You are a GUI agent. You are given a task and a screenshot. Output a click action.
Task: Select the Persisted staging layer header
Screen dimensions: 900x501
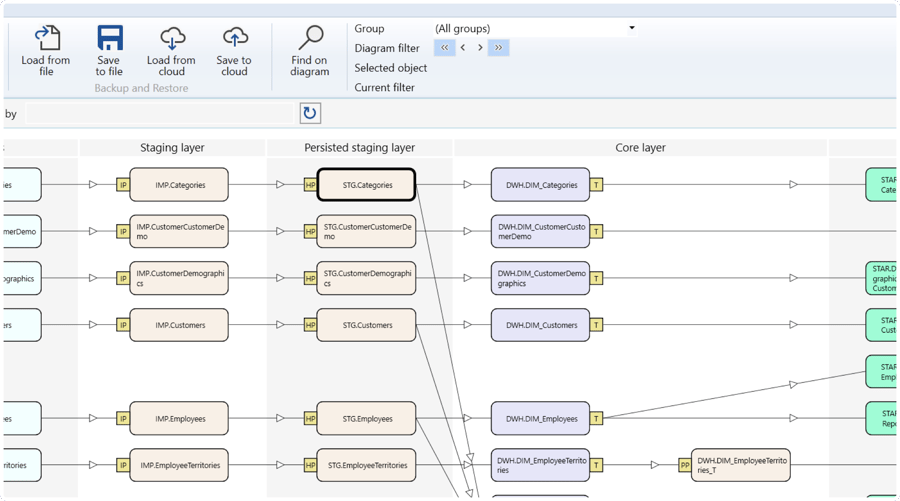[359, 147]
